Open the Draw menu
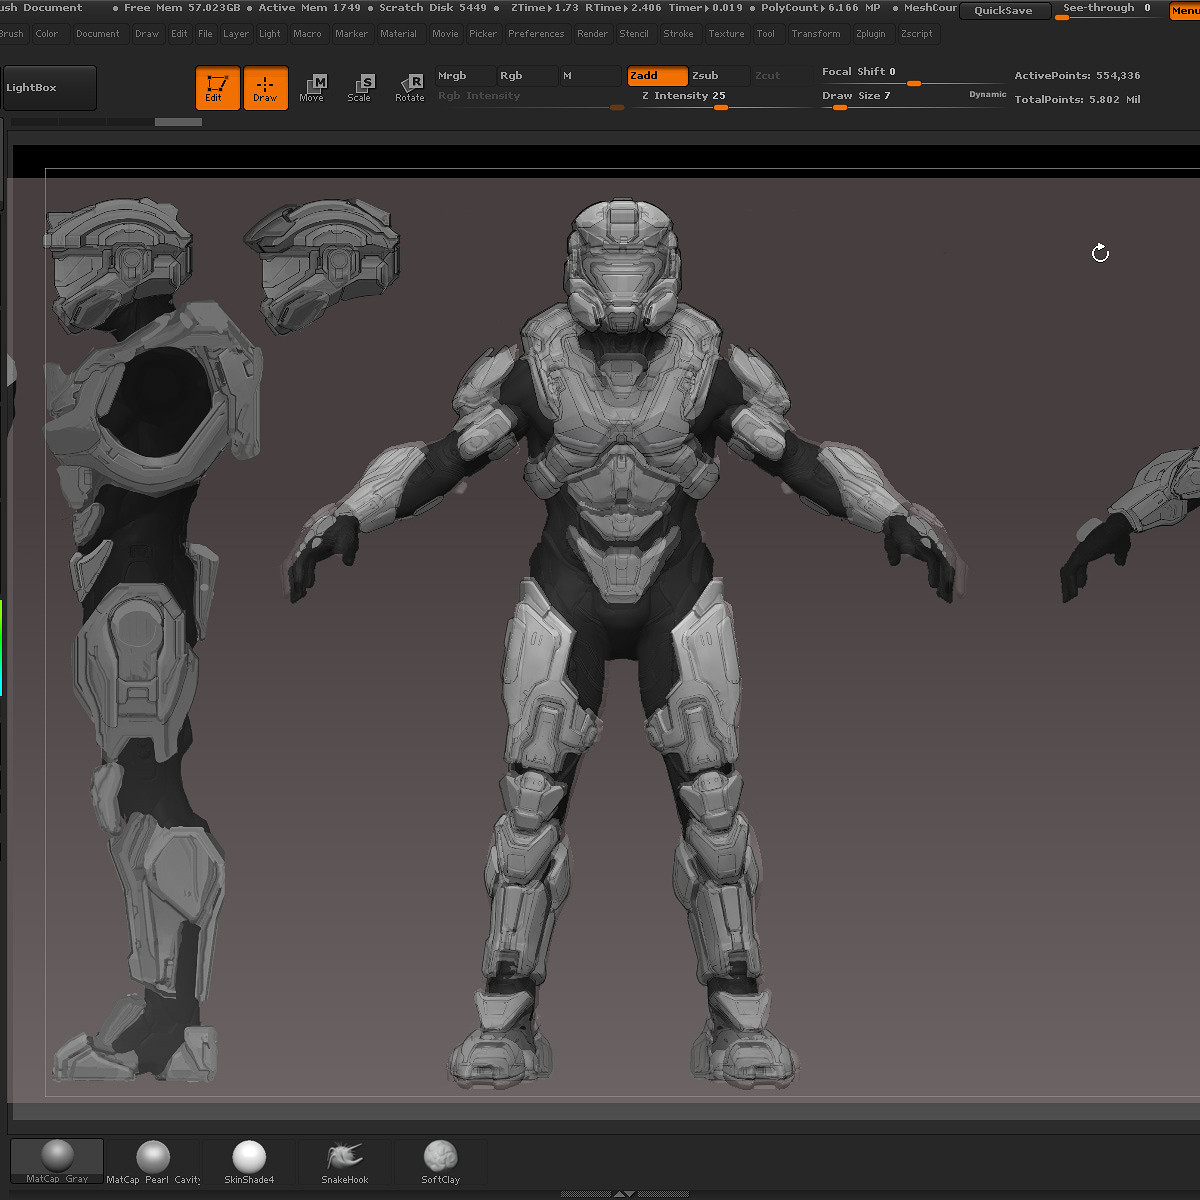The width and height of the screenshot is (1200, 1200). click(147, 34)
